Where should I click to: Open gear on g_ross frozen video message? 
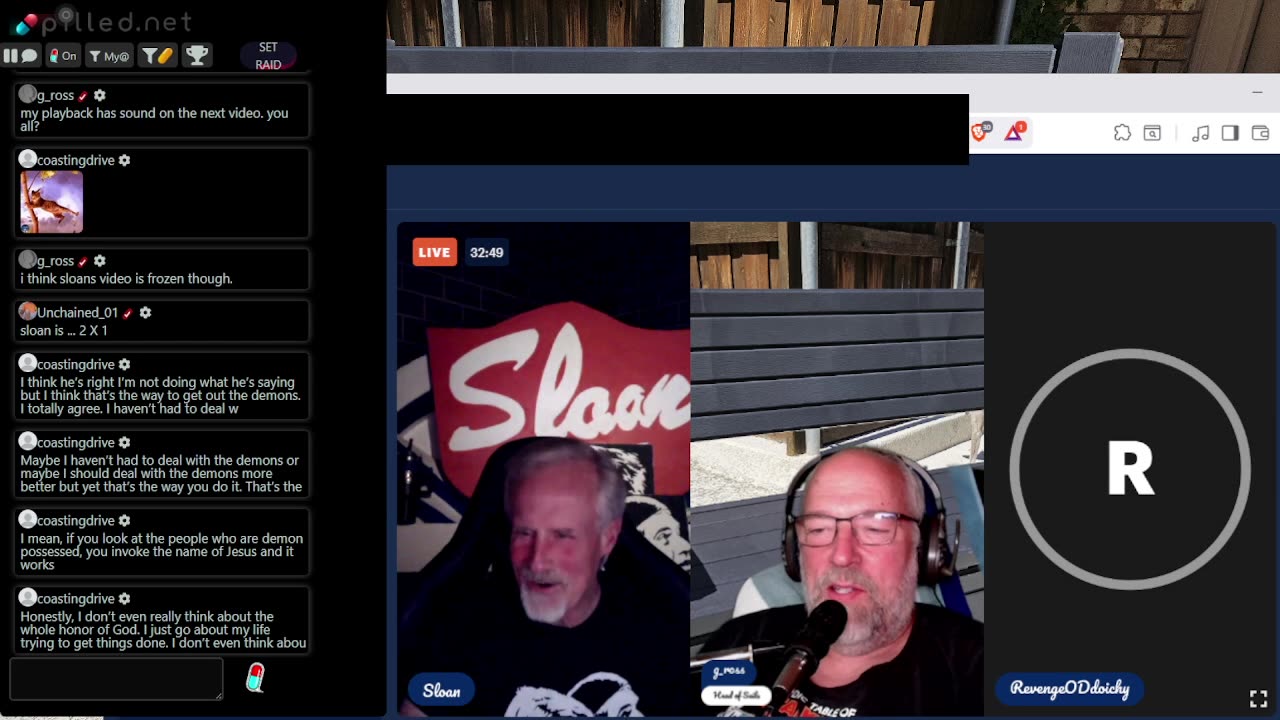[99, 261]
